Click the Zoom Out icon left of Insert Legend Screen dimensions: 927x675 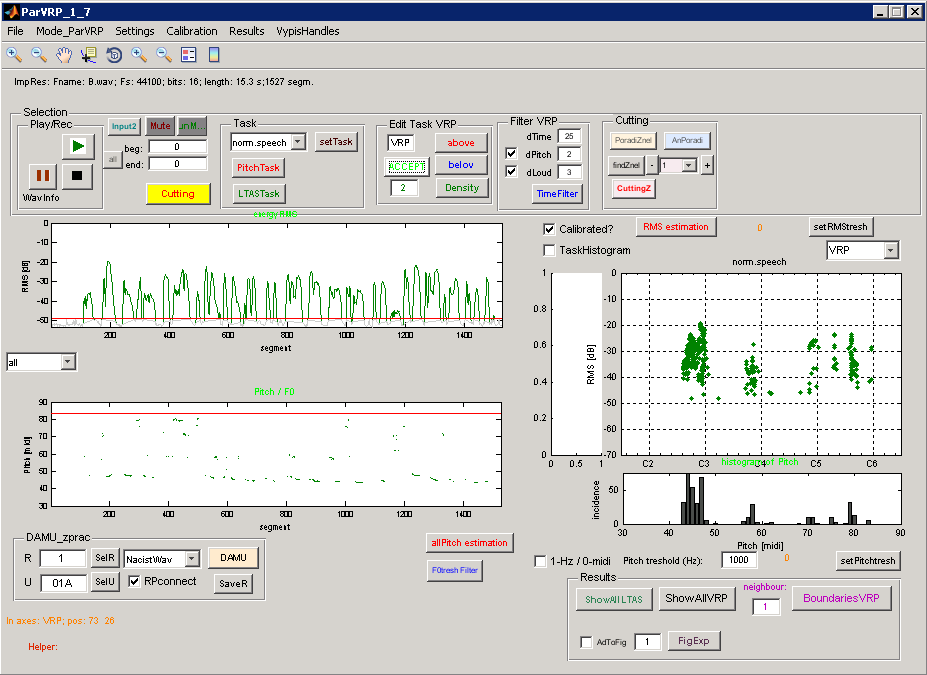point(164,55)
